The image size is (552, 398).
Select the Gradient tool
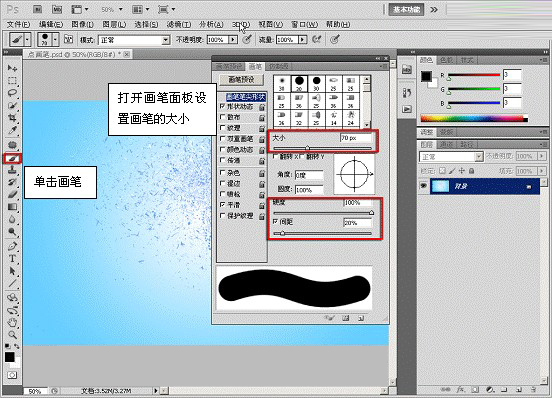12,207
